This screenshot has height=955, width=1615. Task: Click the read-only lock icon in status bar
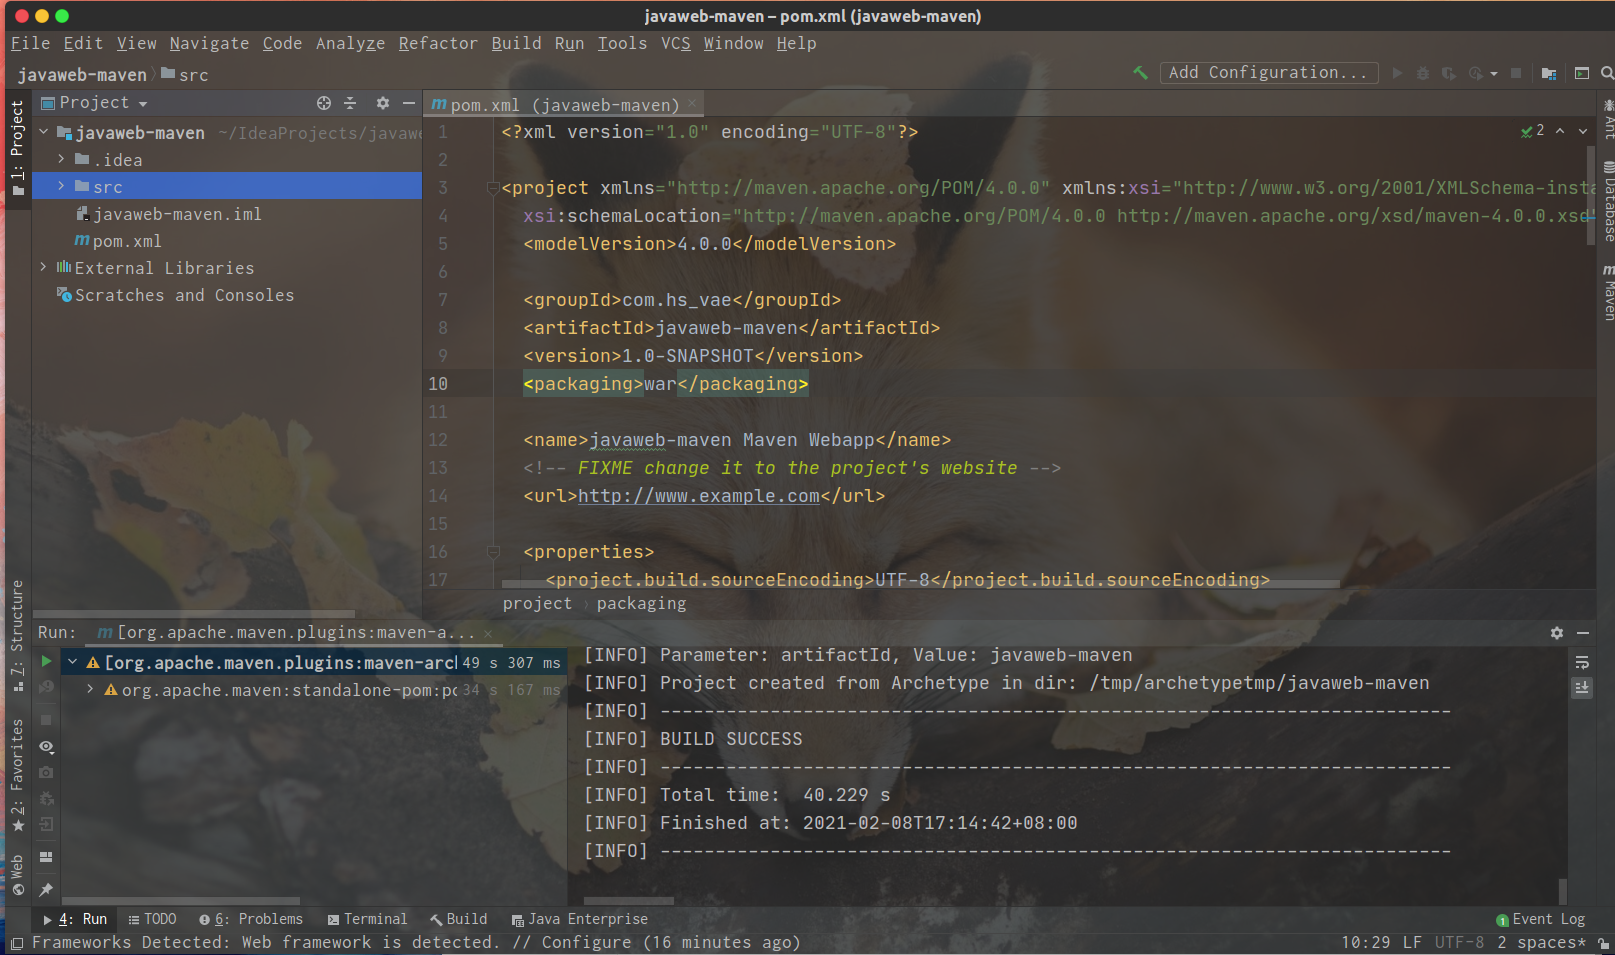tap(1603, 943)
